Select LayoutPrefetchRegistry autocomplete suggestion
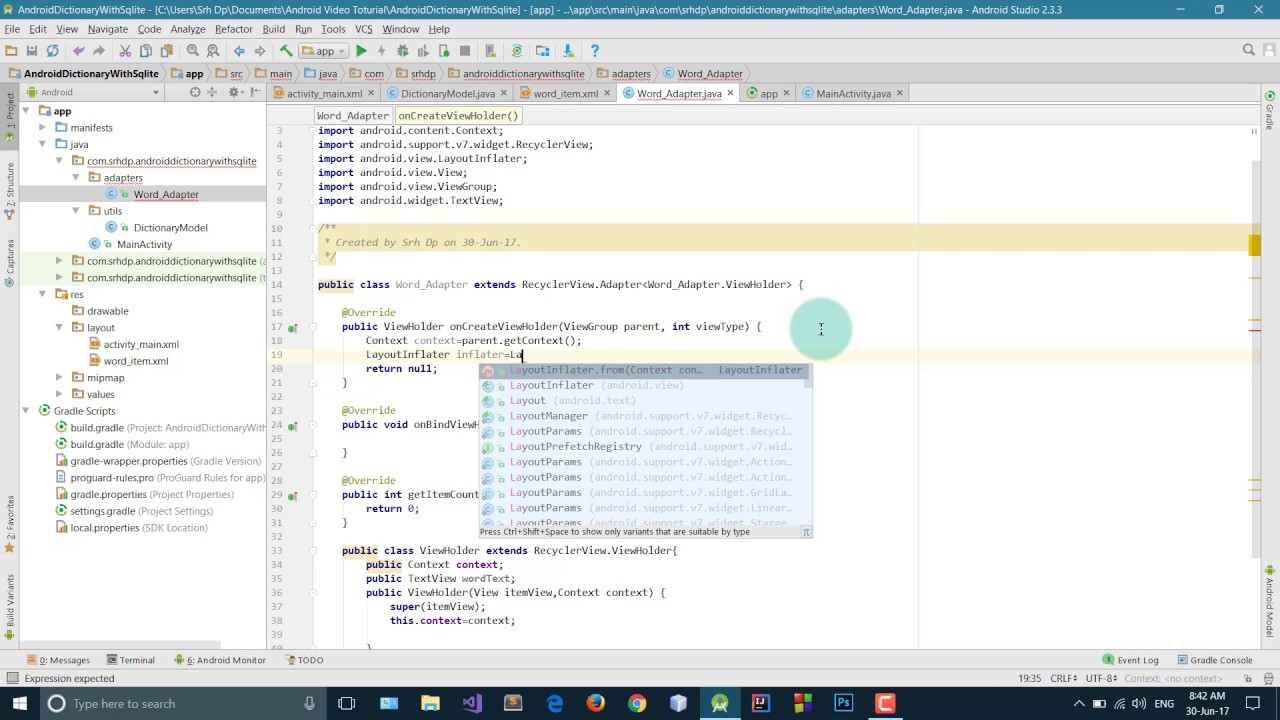This screenshot has height=720, width=1280. (x=645, y=447)
